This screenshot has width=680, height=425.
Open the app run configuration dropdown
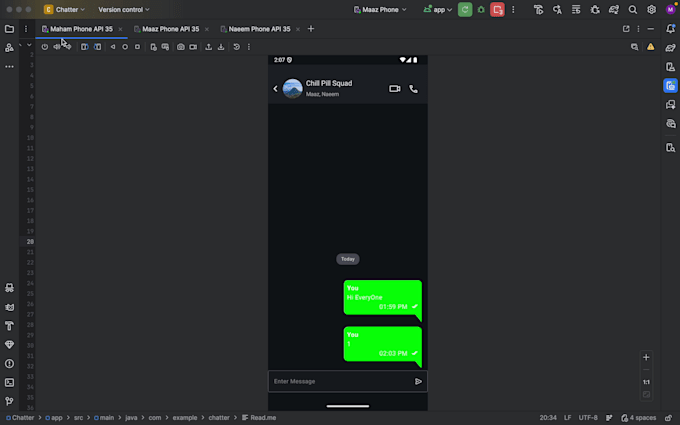437,10
